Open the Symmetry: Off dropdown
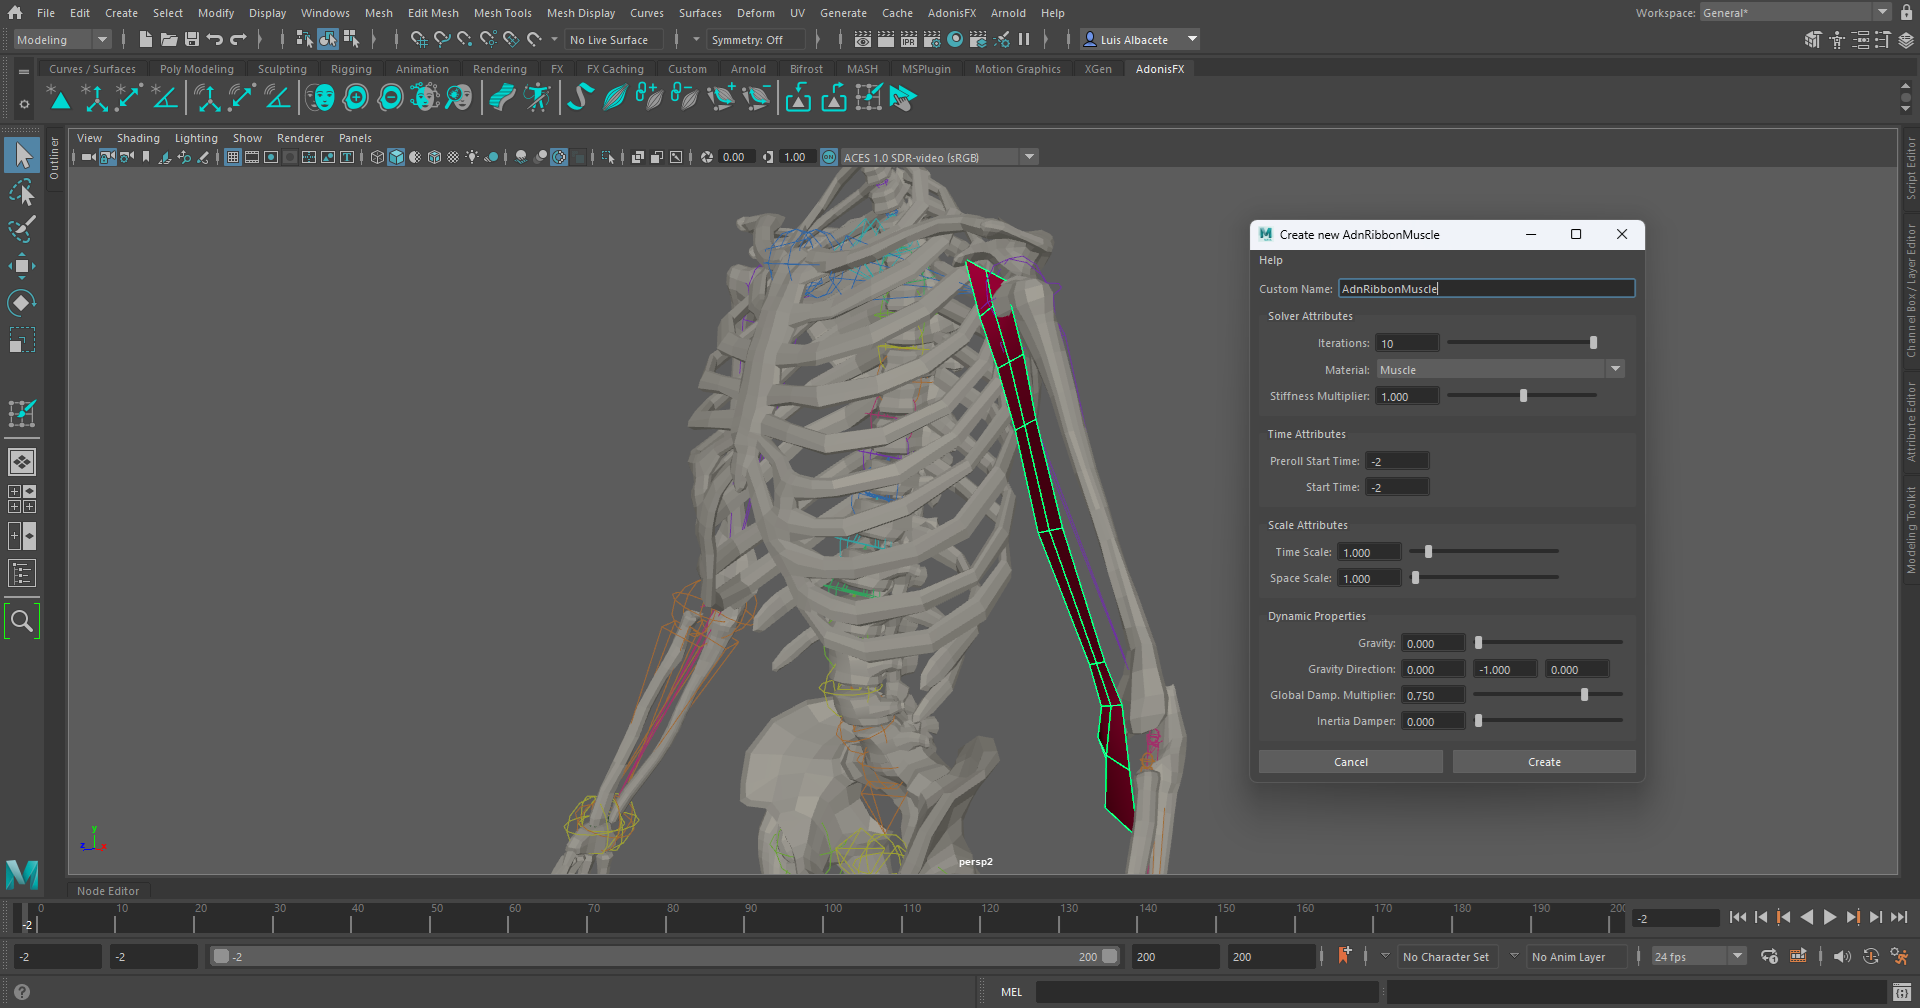 pyautogui.click(x=756, y=39)
